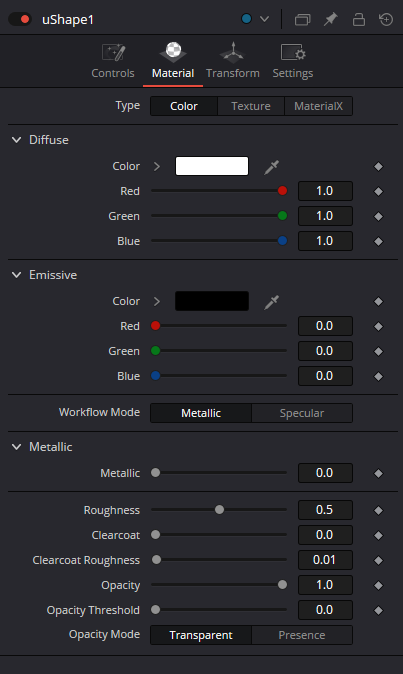This screenshot has width=403, height=674.
Task: Switch to the Transform tab
Action: coord(232,61)
